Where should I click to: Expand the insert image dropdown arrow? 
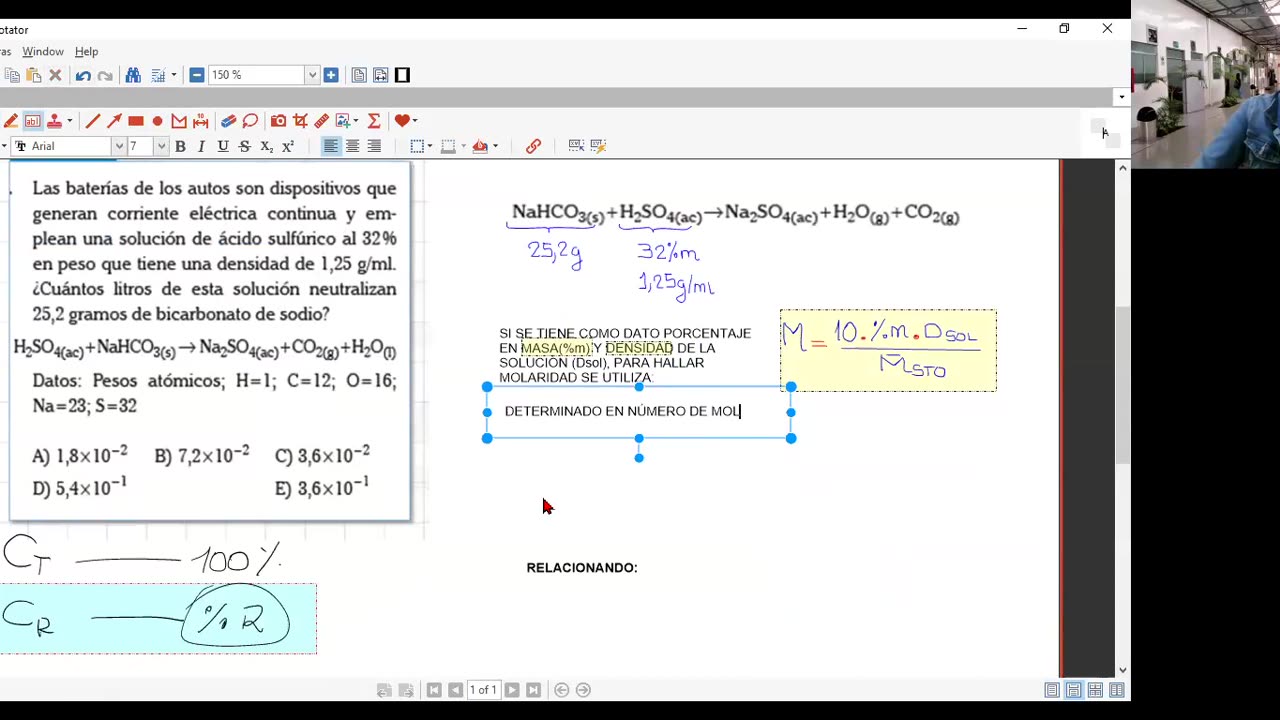[357, 121]
